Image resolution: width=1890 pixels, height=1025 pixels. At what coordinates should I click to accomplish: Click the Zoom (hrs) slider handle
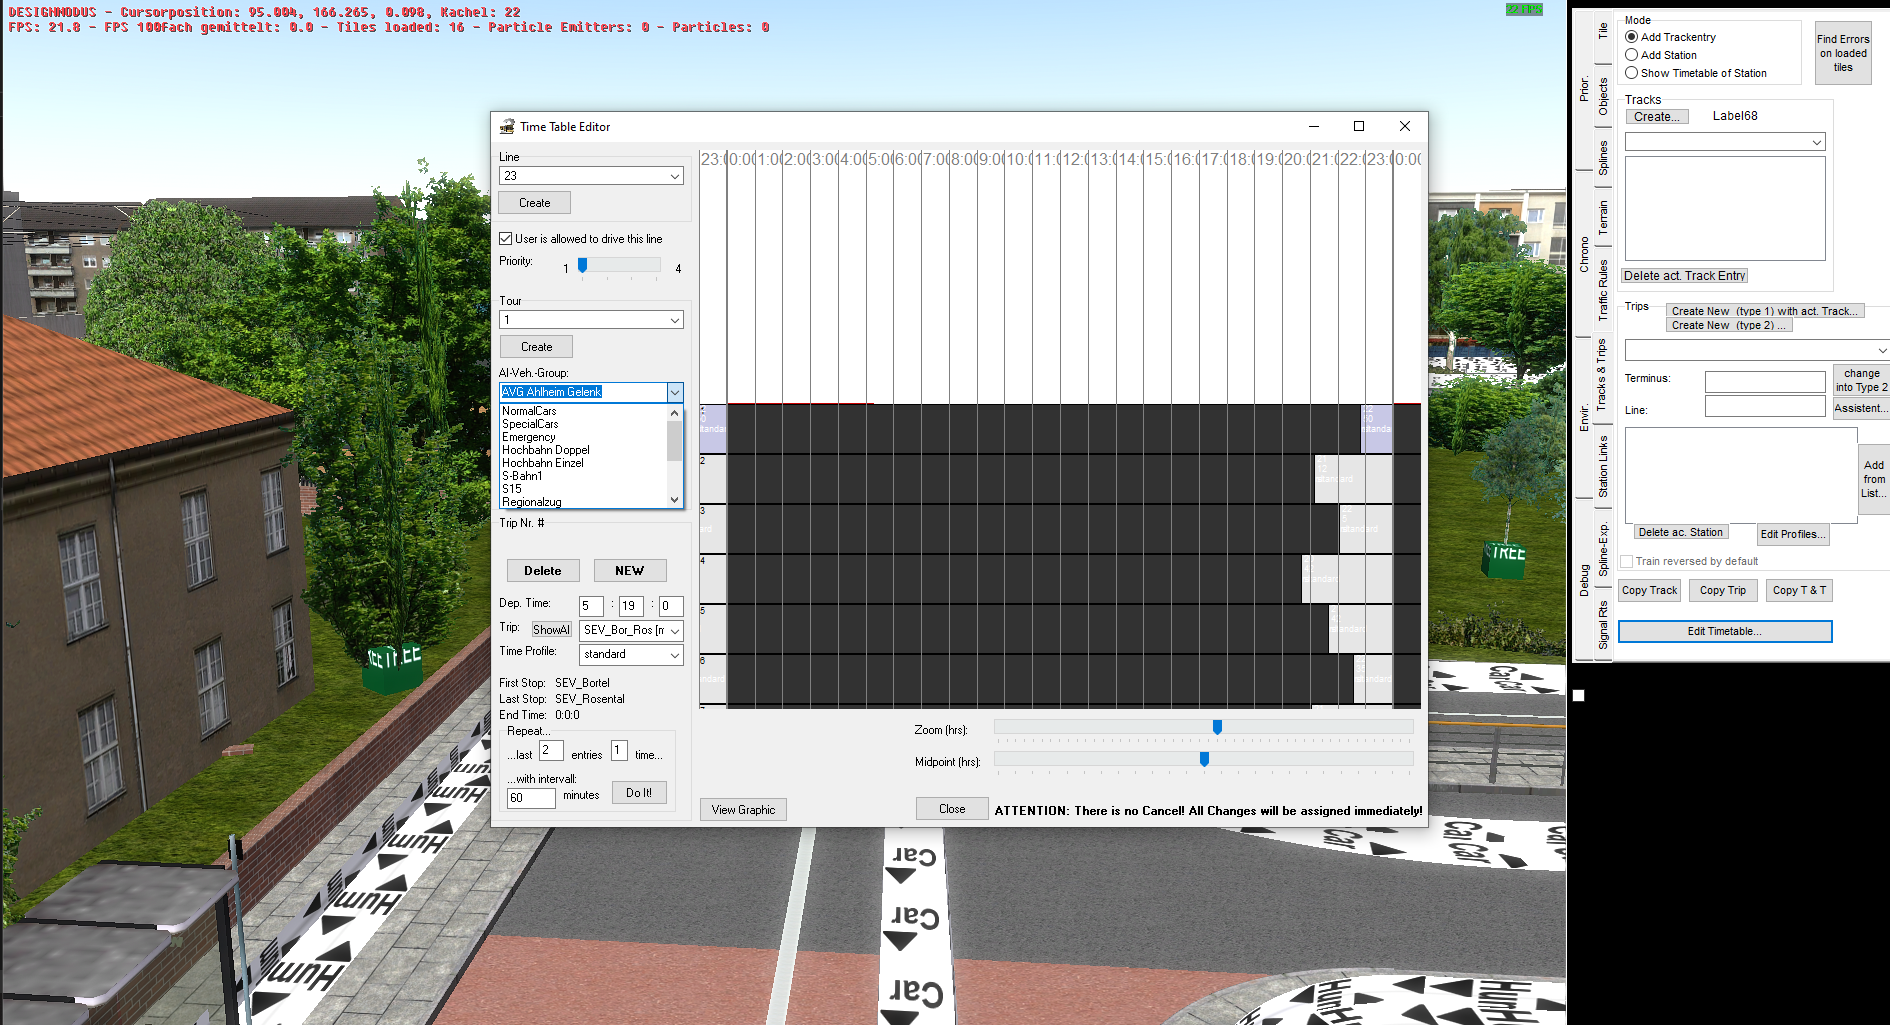pyautogui.click(x=1217, y=727)
